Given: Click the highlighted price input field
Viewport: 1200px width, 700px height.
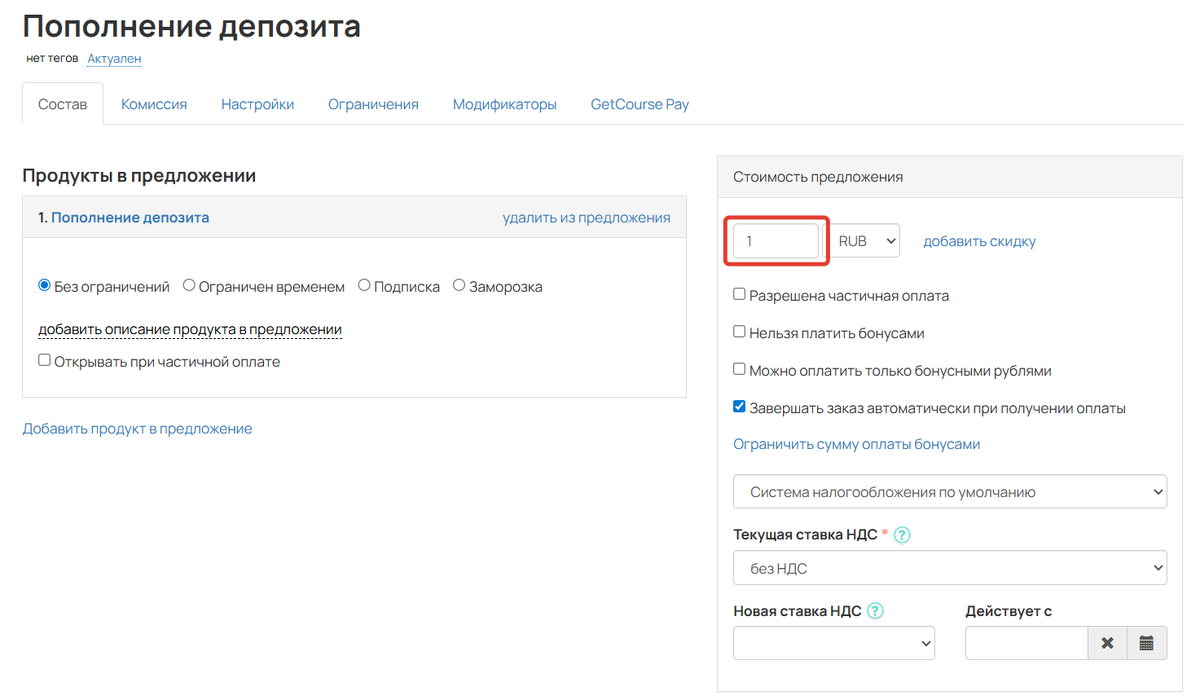Looking at the screenshot, I should tap(776, 240).
